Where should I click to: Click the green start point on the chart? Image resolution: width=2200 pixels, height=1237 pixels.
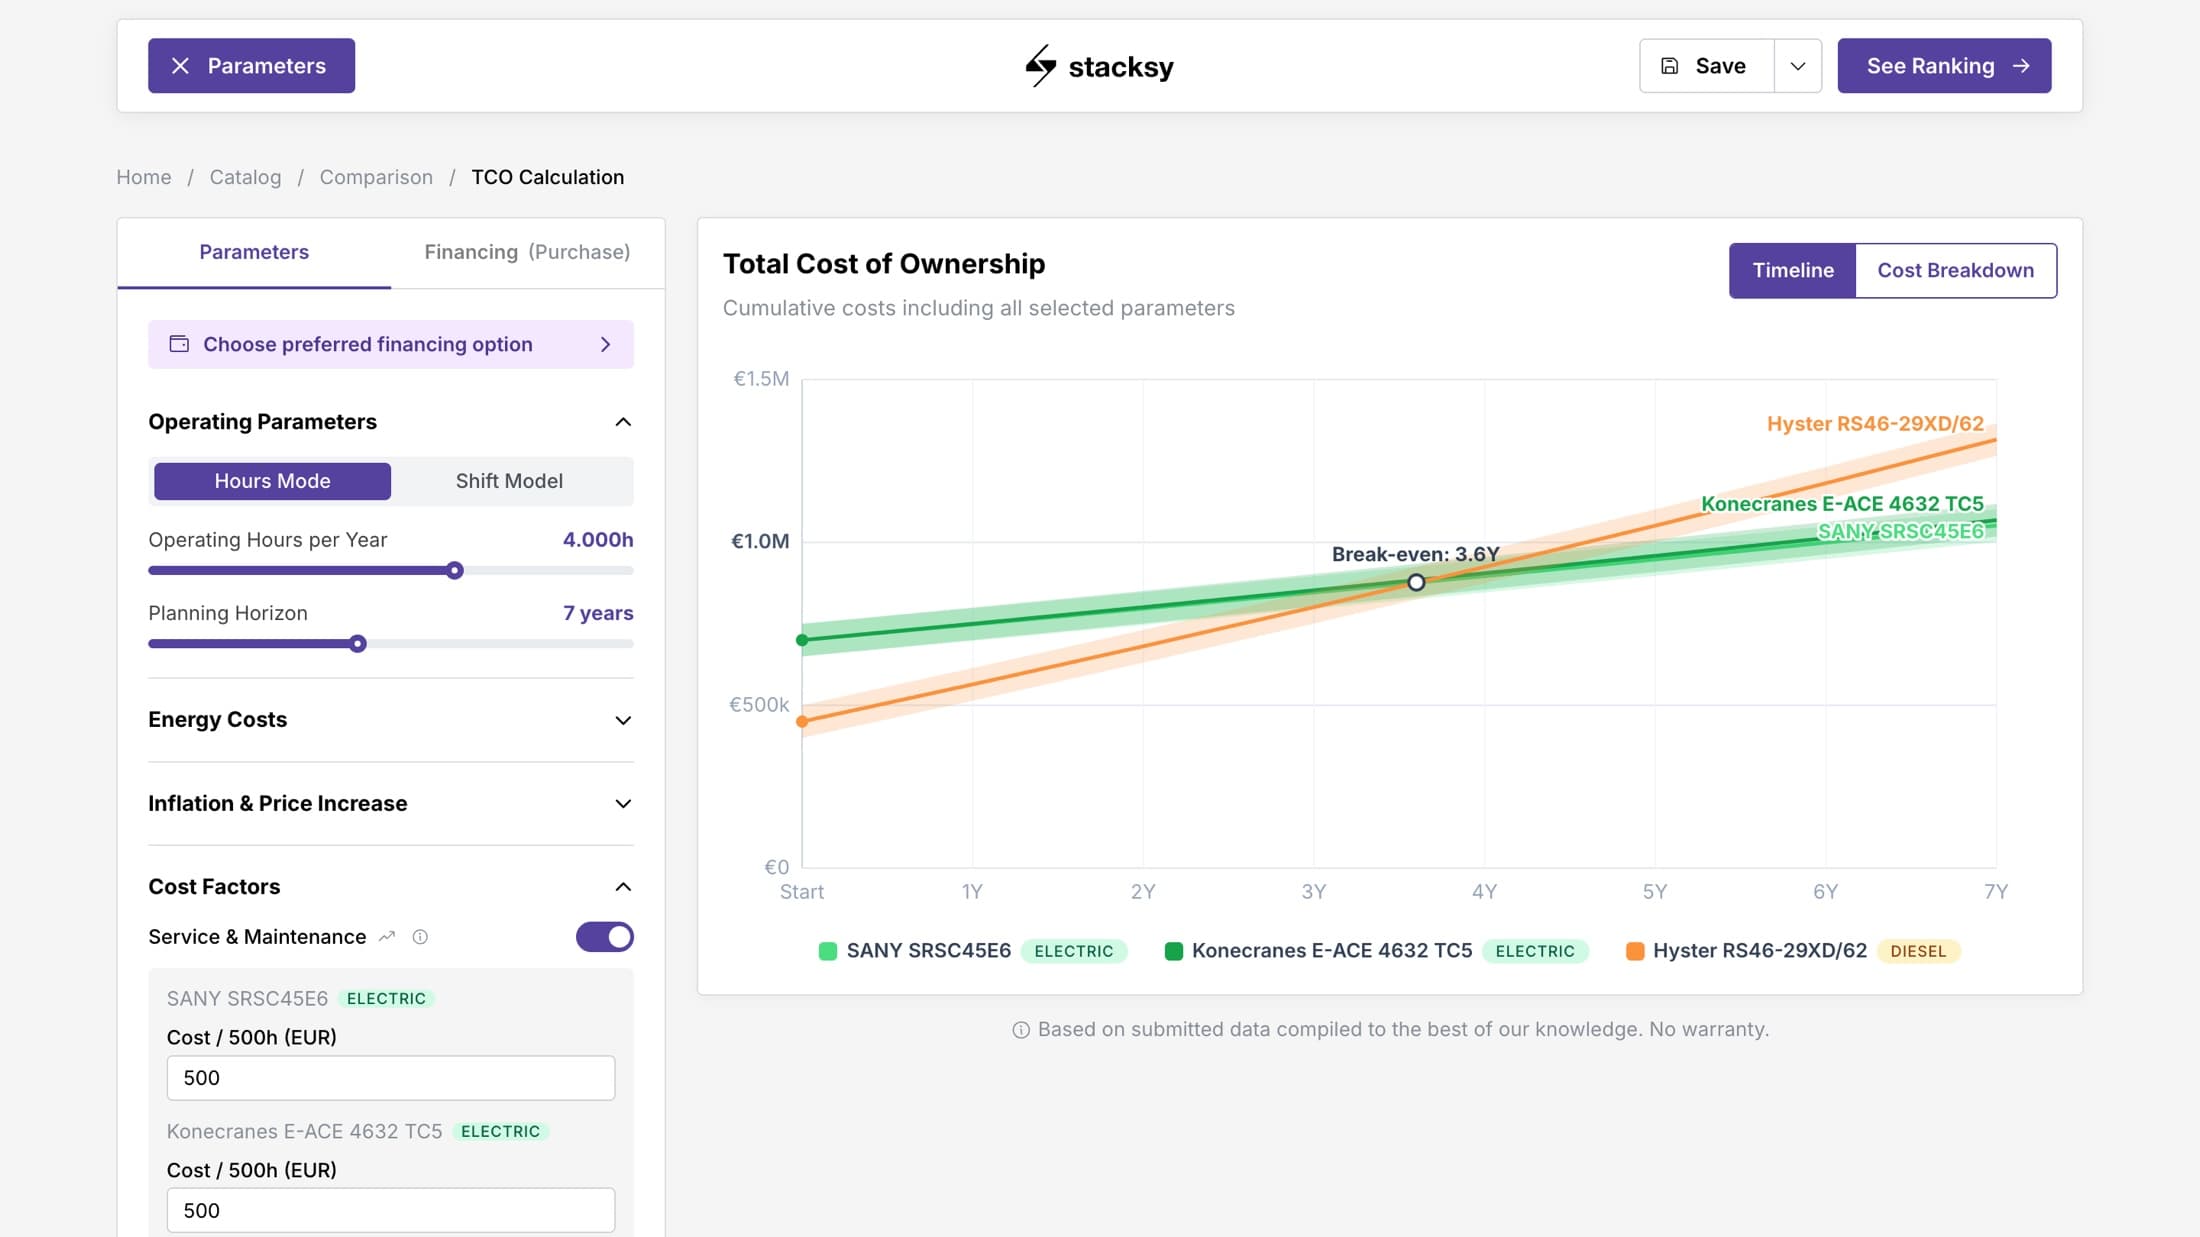[802, 640]
